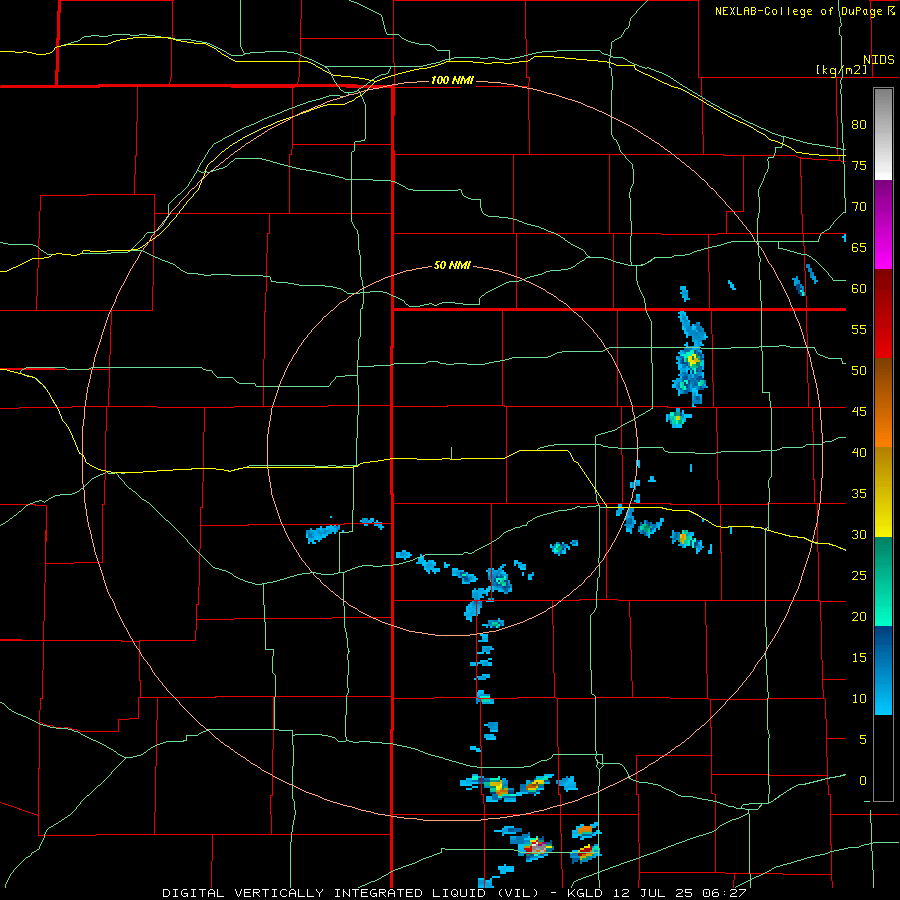
Task: Pick the red color bar segment
Action: (883, 314)
